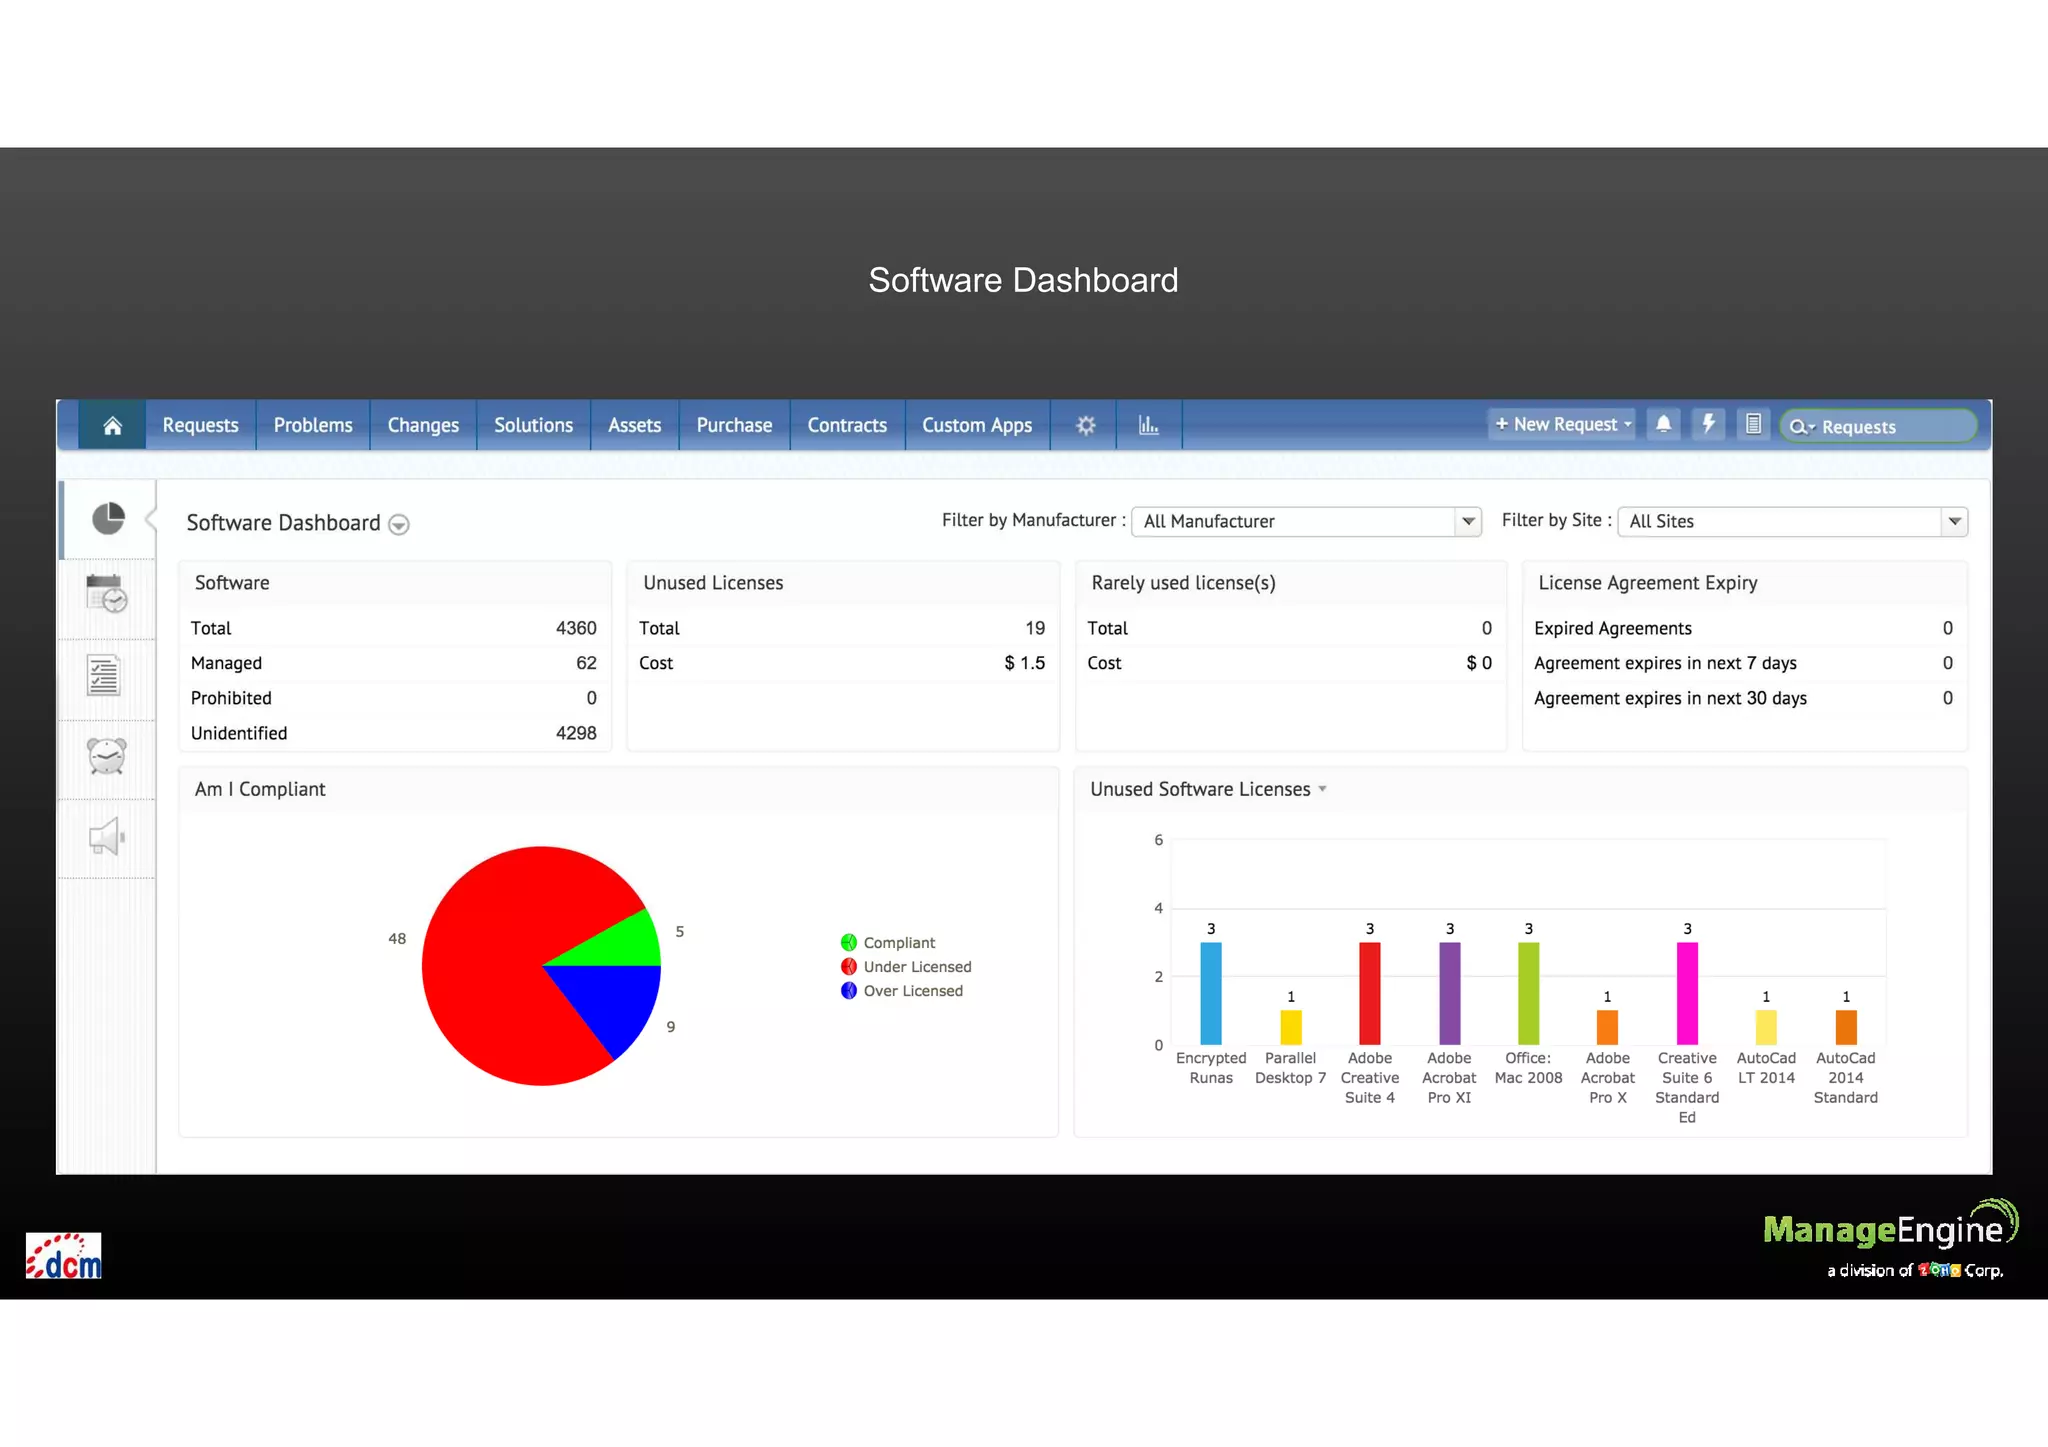This screenshot has width=2048, height=1447.
Task: Click the Adobe Creative Suite 4 bar
Action: pyautogui.click(x=1370, y=994)
